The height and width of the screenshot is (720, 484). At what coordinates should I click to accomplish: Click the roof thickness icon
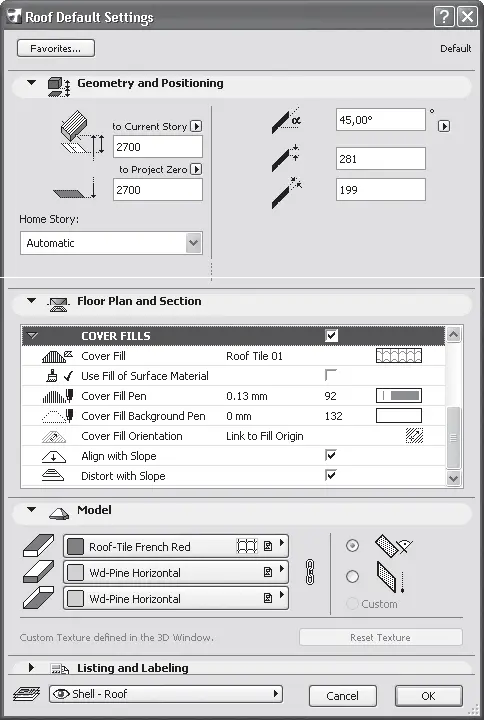[286, 158]
